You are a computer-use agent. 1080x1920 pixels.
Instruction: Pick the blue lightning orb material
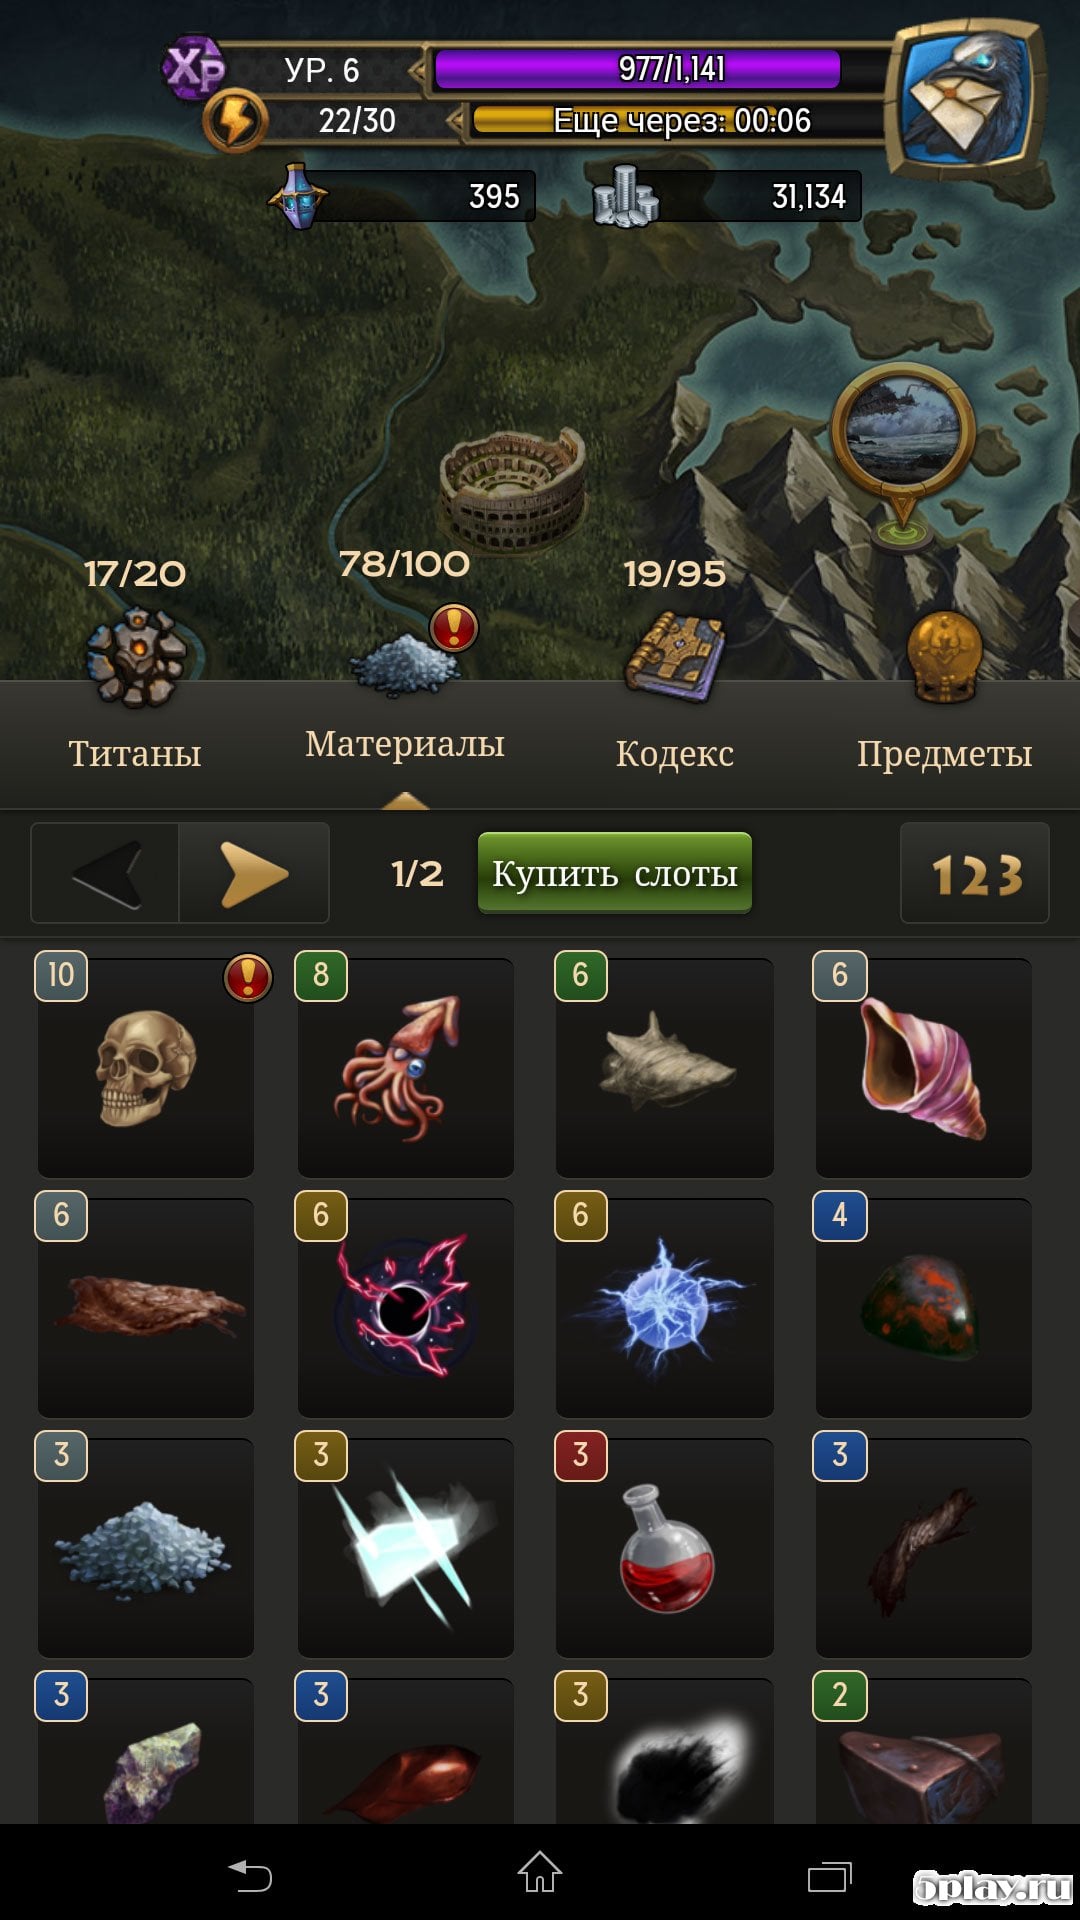coord(665,1308)
